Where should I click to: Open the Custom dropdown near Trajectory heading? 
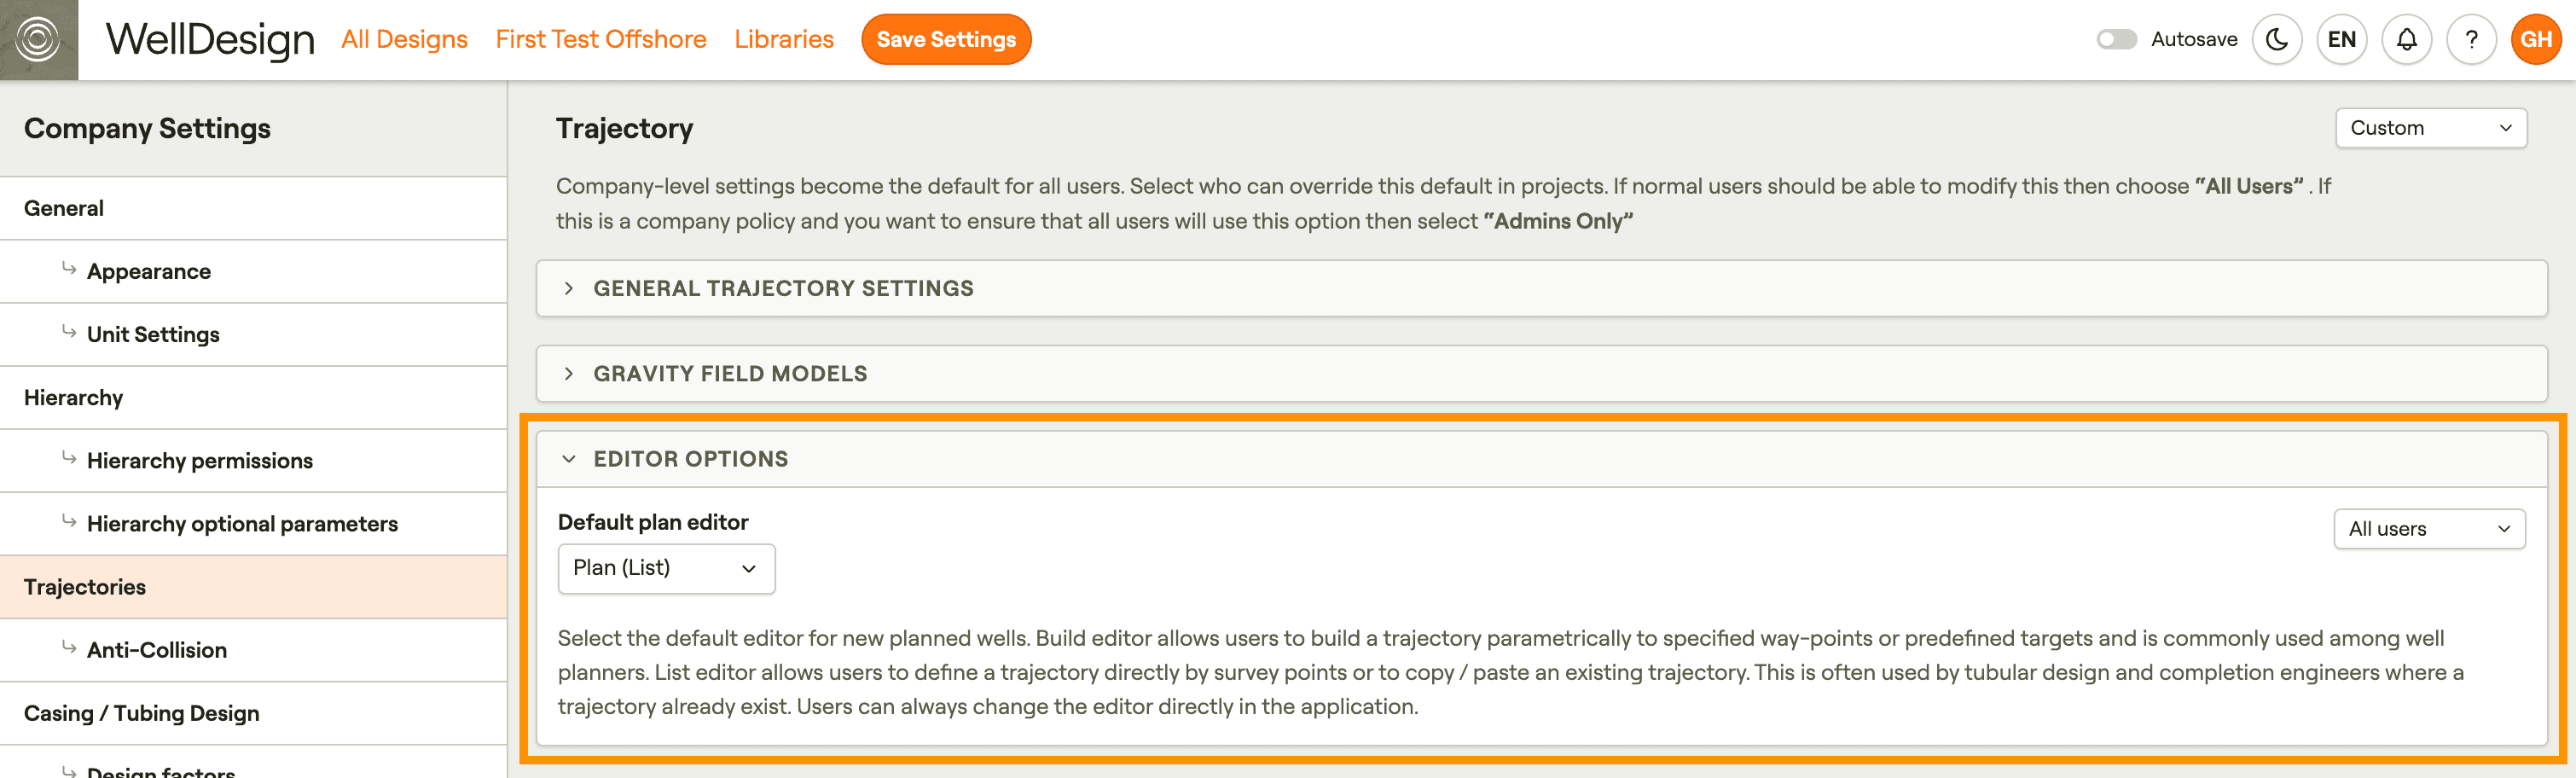tap(2430, 128)
